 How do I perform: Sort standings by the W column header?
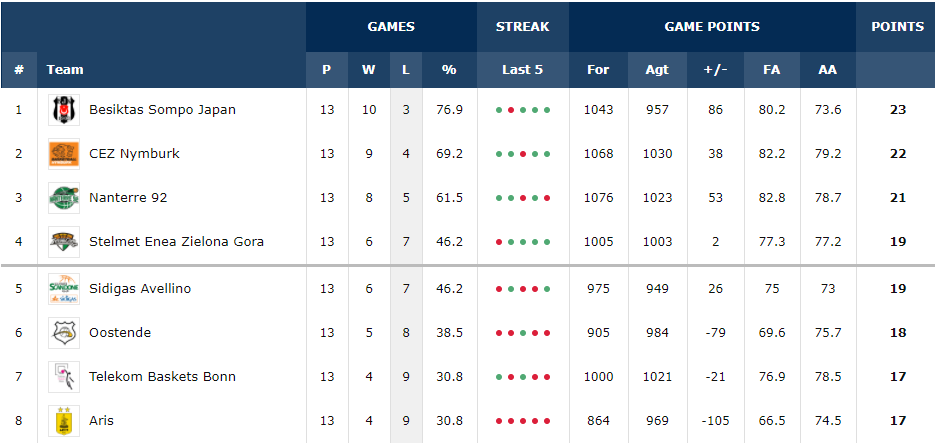(369, 70)
